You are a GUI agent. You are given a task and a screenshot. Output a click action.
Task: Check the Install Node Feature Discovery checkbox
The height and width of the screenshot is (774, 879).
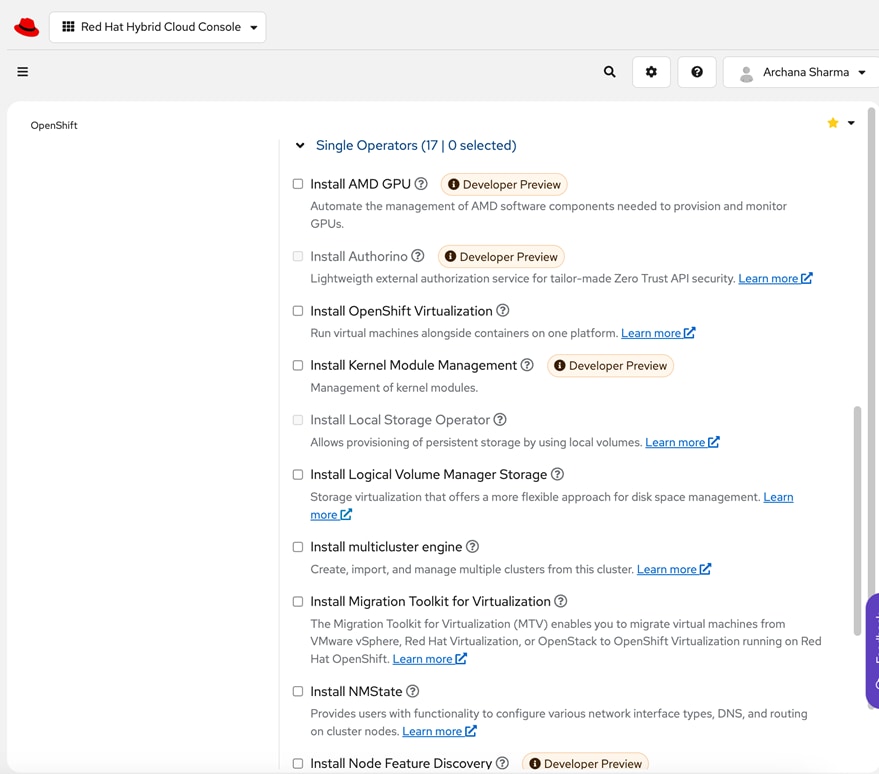[298, 763]
